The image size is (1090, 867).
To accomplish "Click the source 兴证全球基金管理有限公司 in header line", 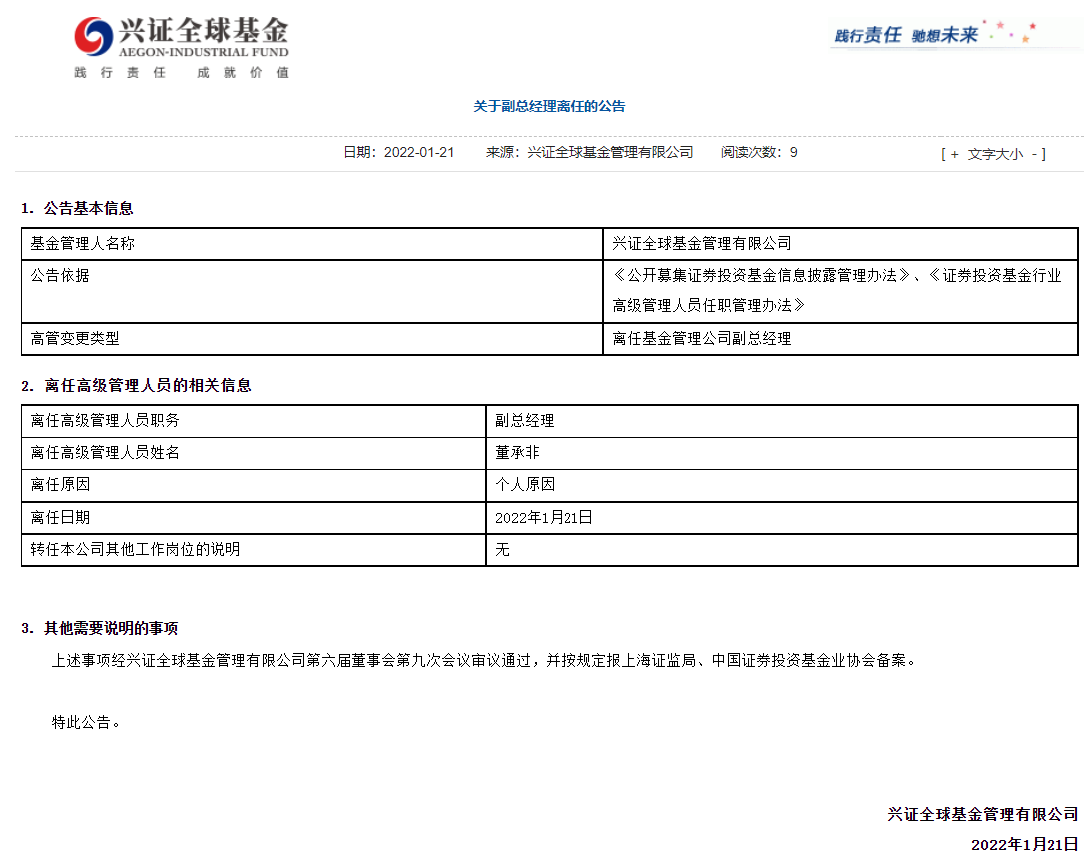I will point(610,152).
